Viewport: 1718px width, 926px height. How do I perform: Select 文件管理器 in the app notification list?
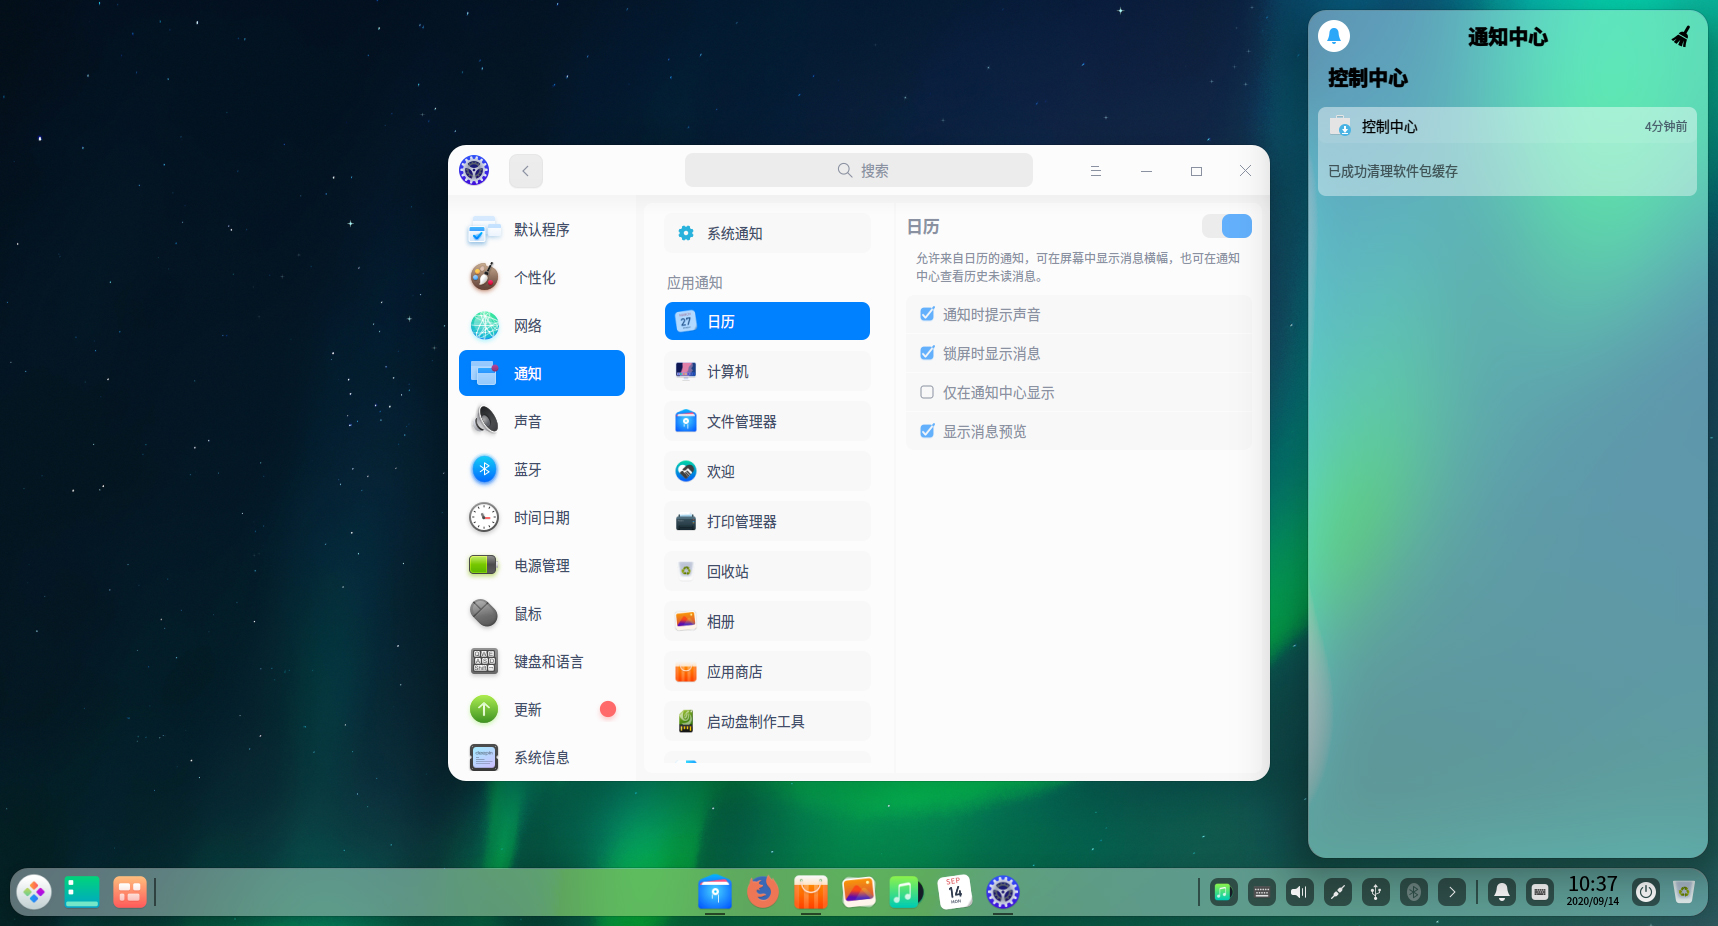pyautogui.click(x=767, y=421)
